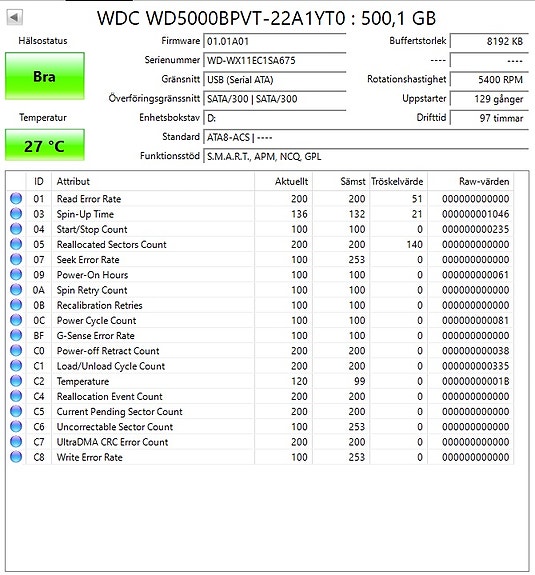Select the UltraDMA CRC Error Count row
The height and width of the screenshot is (575, 535).
(x=260, y=442)
